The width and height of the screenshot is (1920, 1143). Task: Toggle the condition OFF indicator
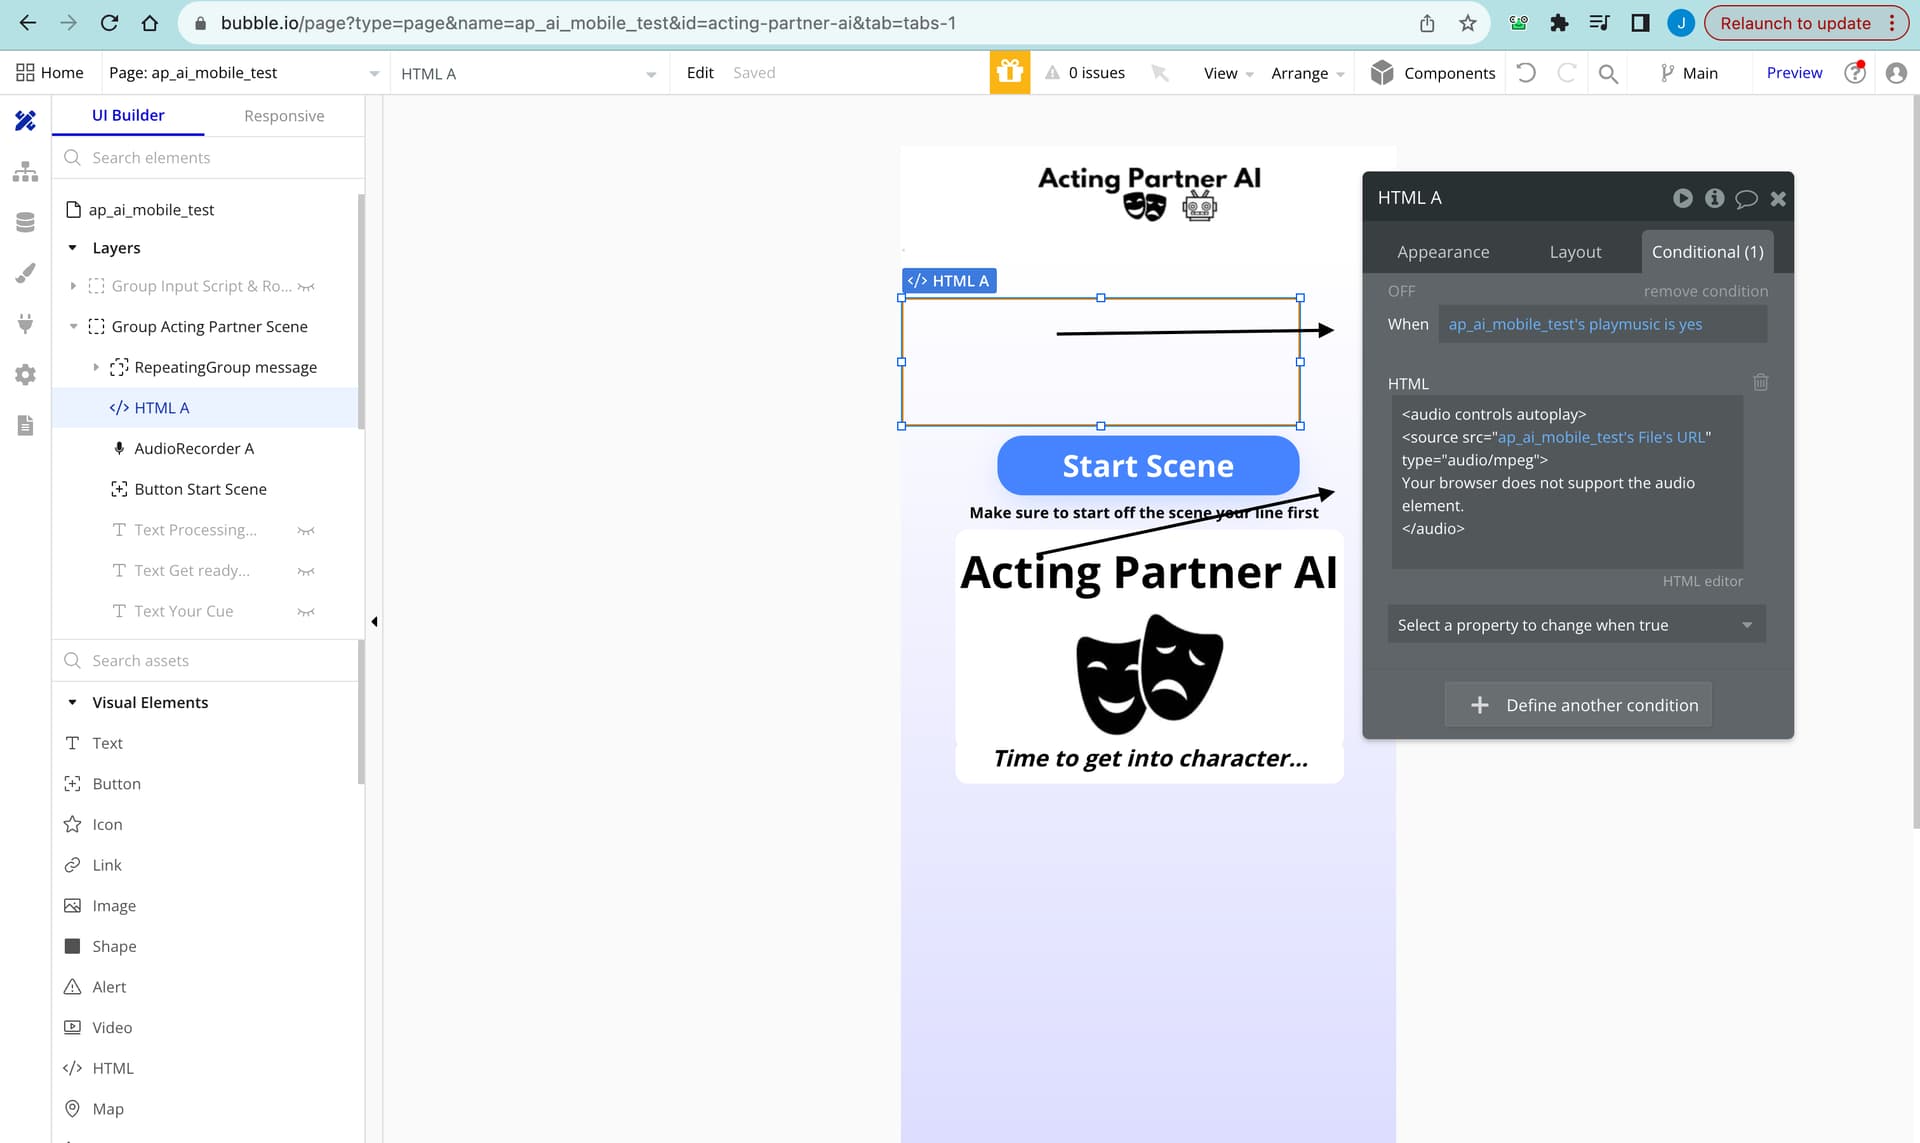coord(1401,291)
